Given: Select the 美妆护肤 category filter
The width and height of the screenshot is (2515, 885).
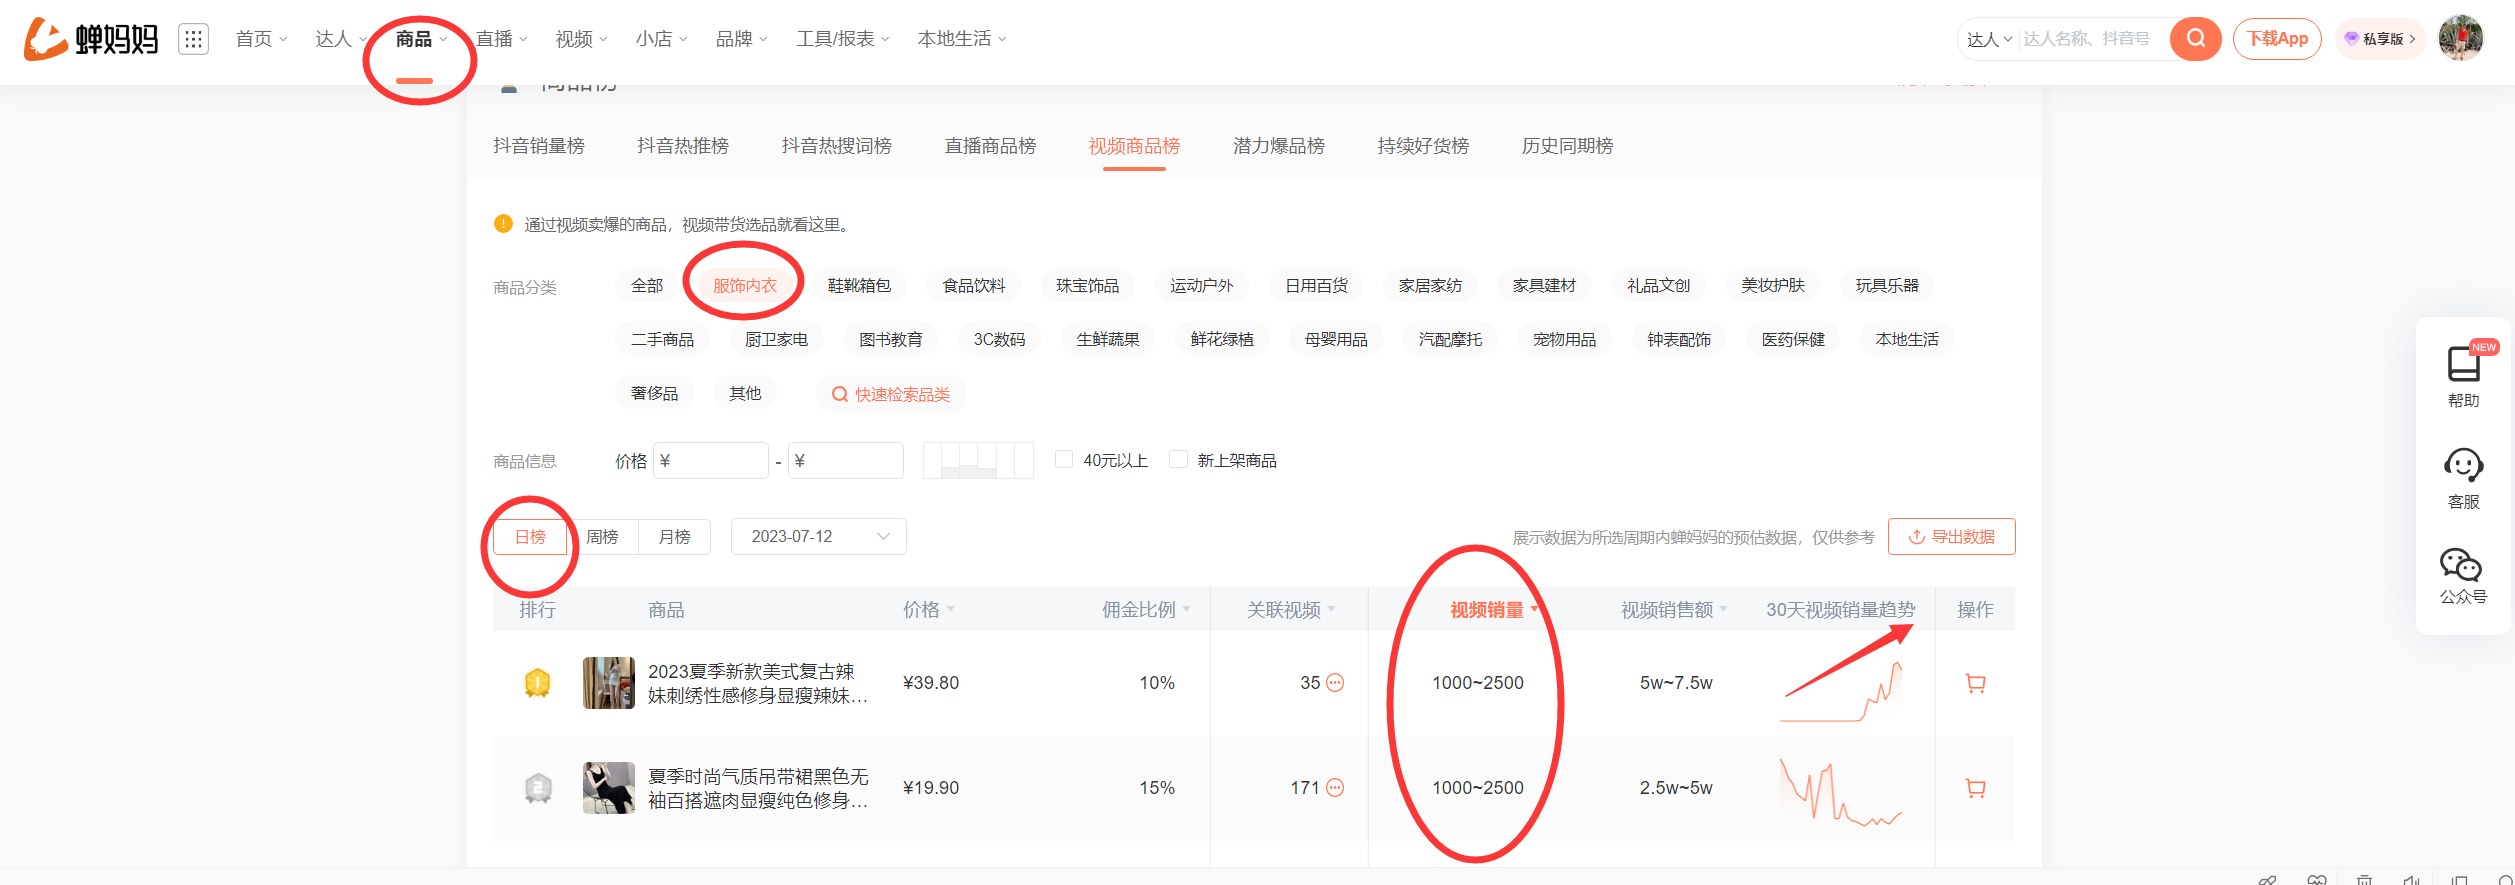Looking at the screenshot, I should [1773, 286].
